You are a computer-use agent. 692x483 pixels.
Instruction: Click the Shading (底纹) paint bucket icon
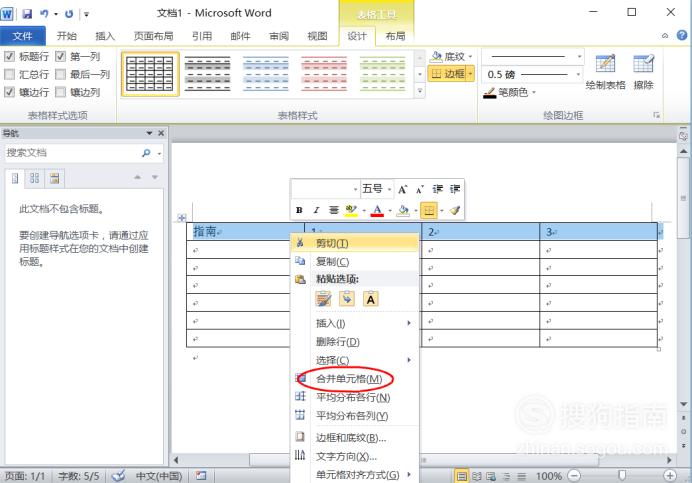[436, 57]
